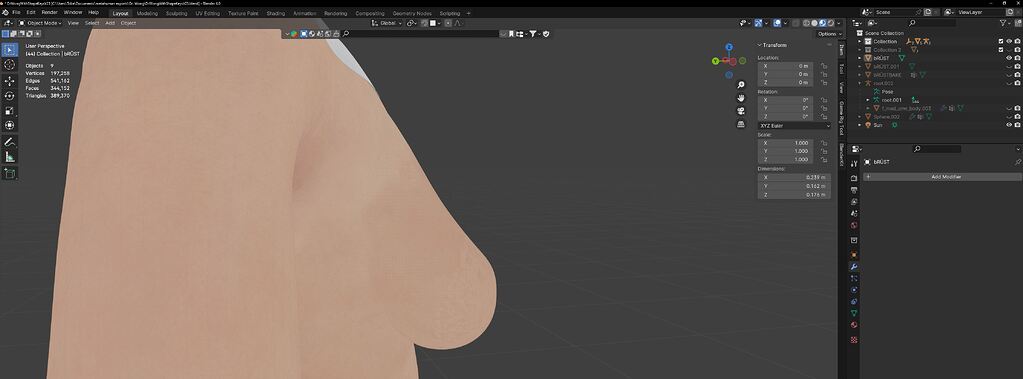Click the pan view hand icon
Image resolution: width=1023 pixels, height=379 pixels.
click(x=741, y=98)
